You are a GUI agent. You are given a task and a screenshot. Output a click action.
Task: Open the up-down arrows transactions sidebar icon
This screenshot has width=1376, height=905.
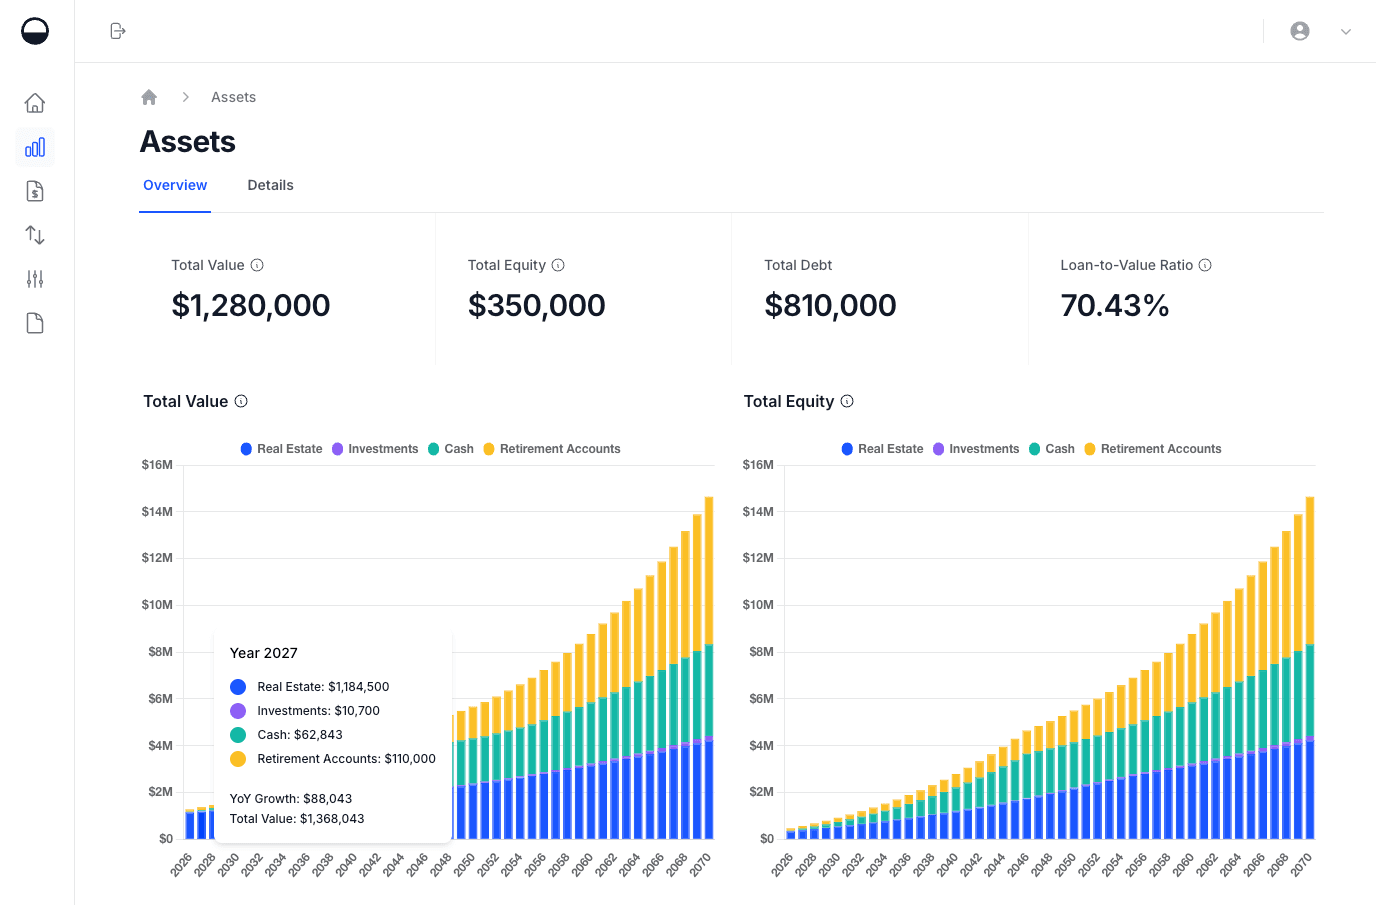point(35,235)
